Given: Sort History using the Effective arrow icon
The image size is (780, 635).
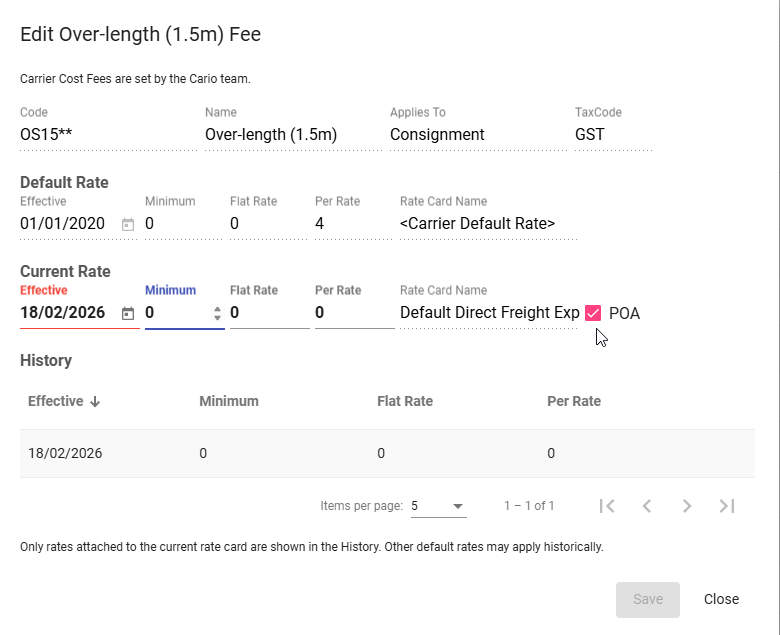Looking at the screenshot, I should 95,402.
